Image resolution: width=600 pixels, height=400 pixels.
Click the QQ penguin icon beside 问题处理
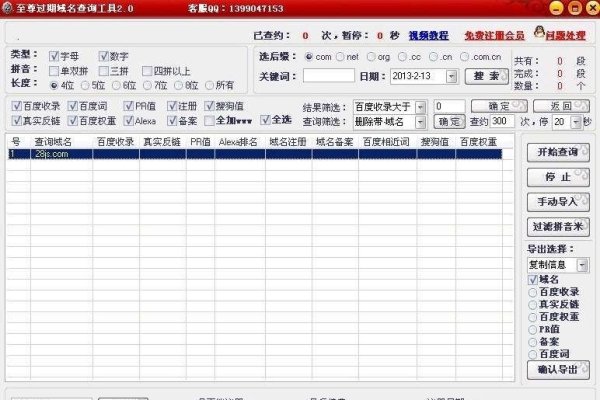[x=539, y=32]
